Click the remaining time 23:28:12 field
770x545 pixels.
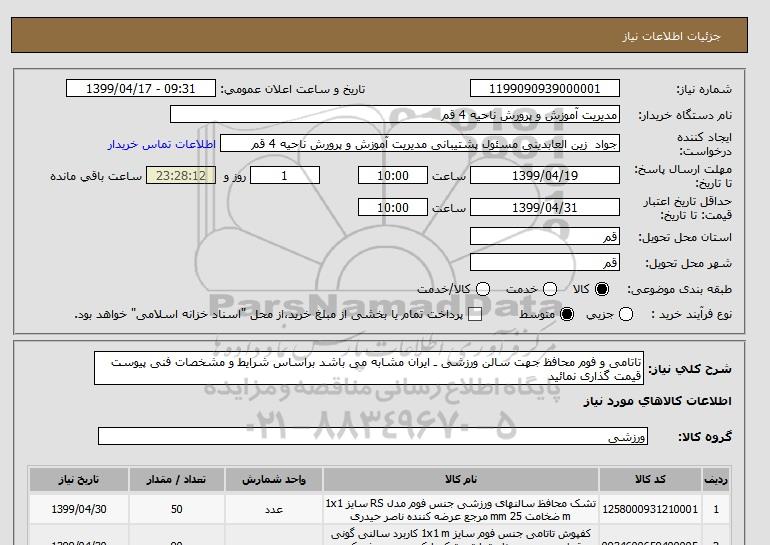(x=181, y=175)
